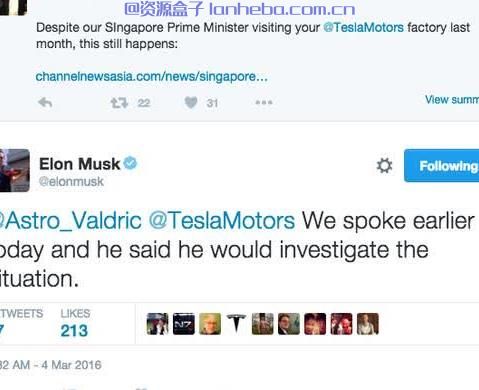479x390 pixels.
Task: View the 213 likes count
Action: [x=74, y=331]
